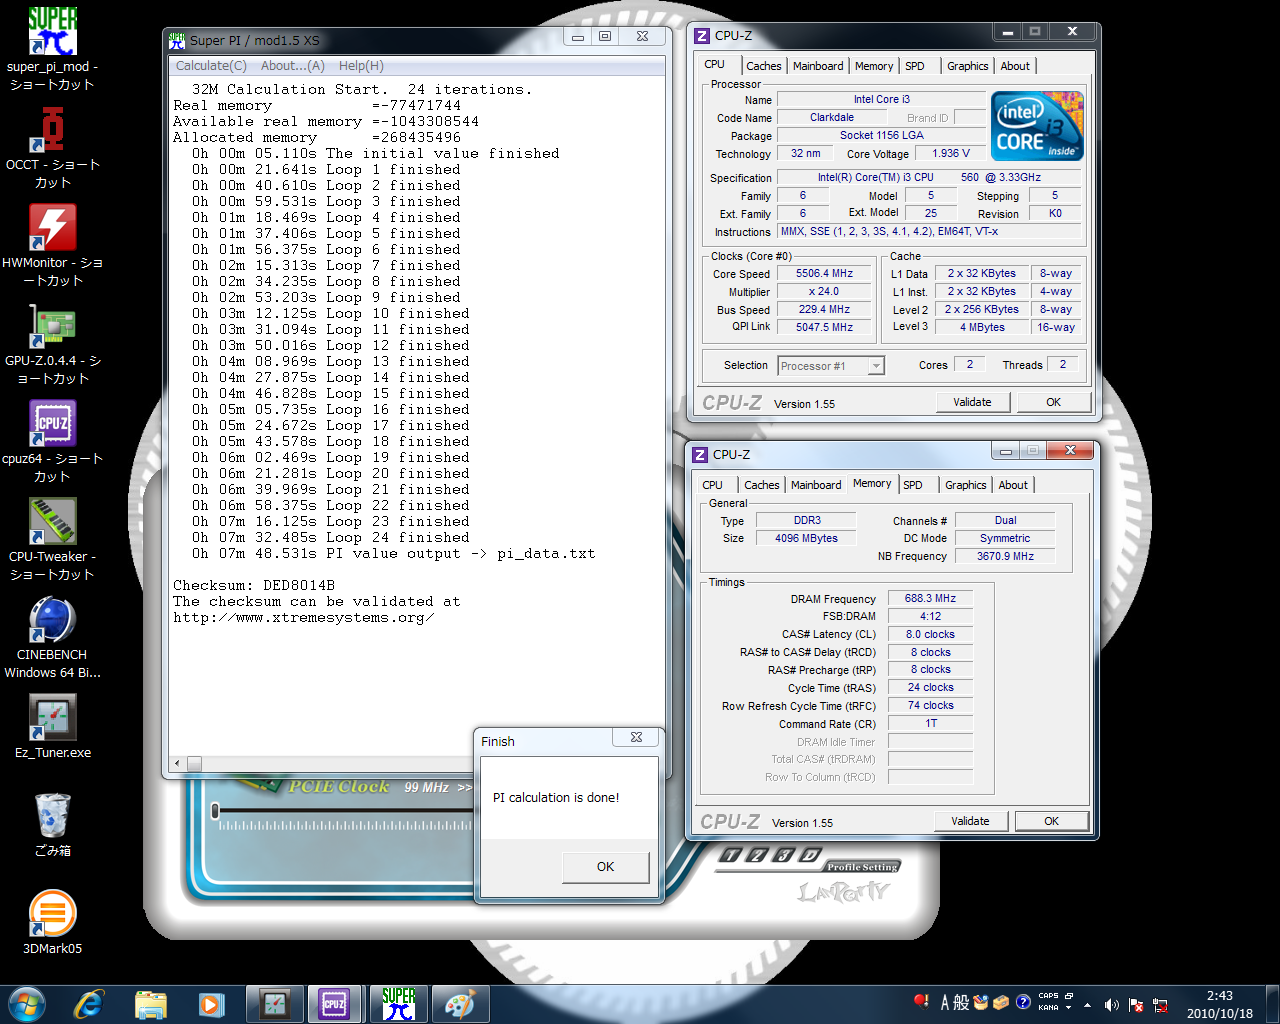Viewport: 1280px width, 1024px height.
Task: Click 'Checksum: DED8014B' line in Super PI
Action: tap(254, 586)
